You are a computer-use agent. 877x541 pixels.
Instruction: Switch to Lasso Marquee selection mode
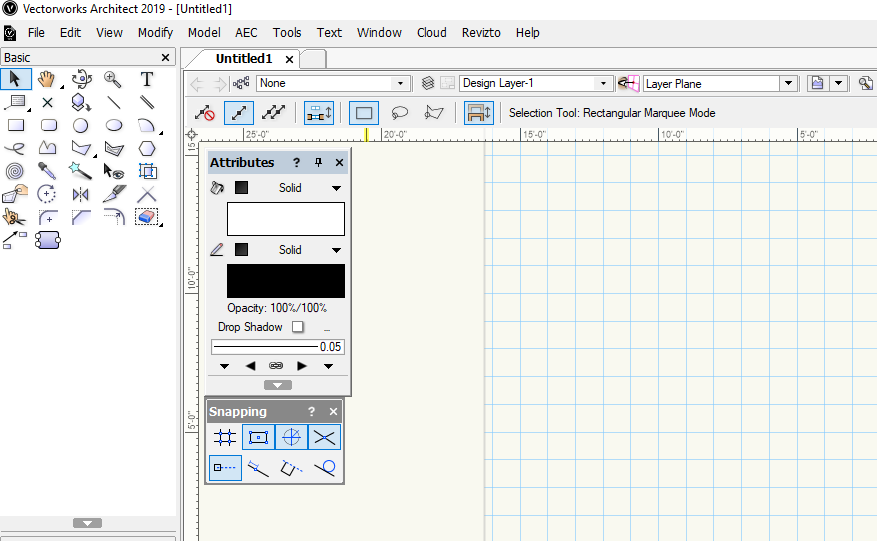coord(399,113)
